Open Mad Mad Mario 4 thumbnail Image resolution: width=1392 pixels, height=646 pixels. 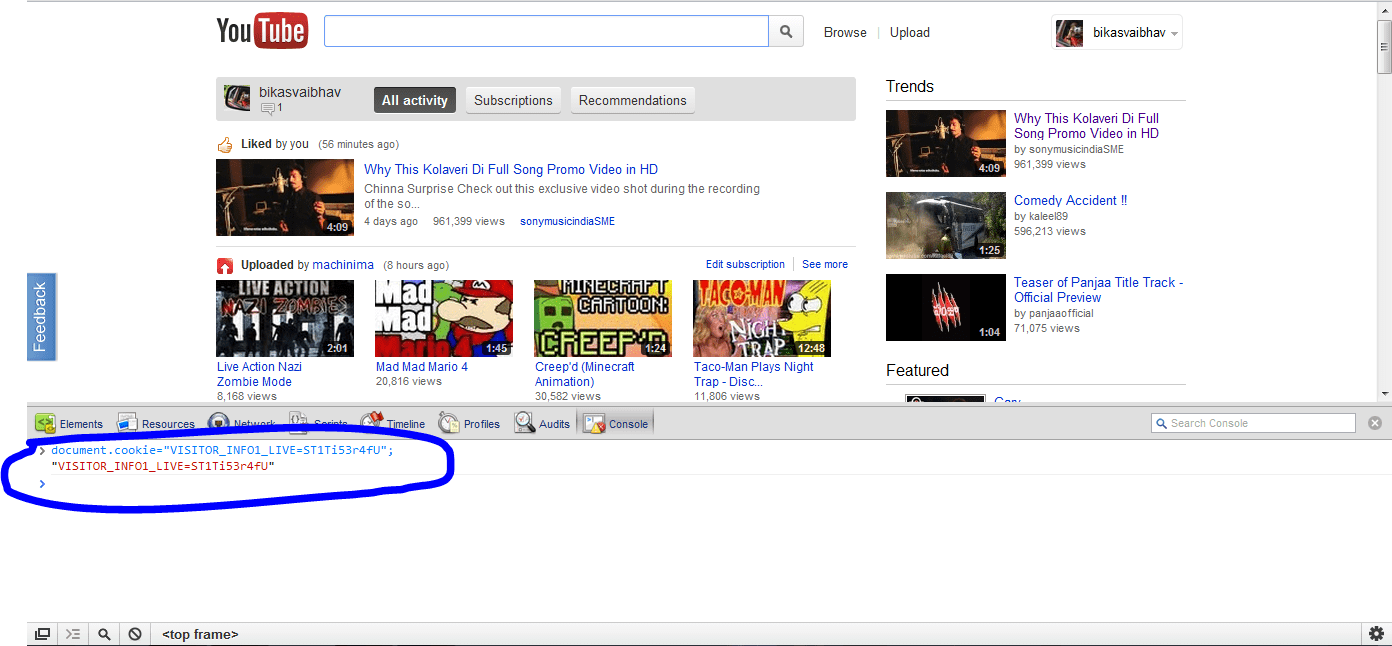tap(444, 318)
